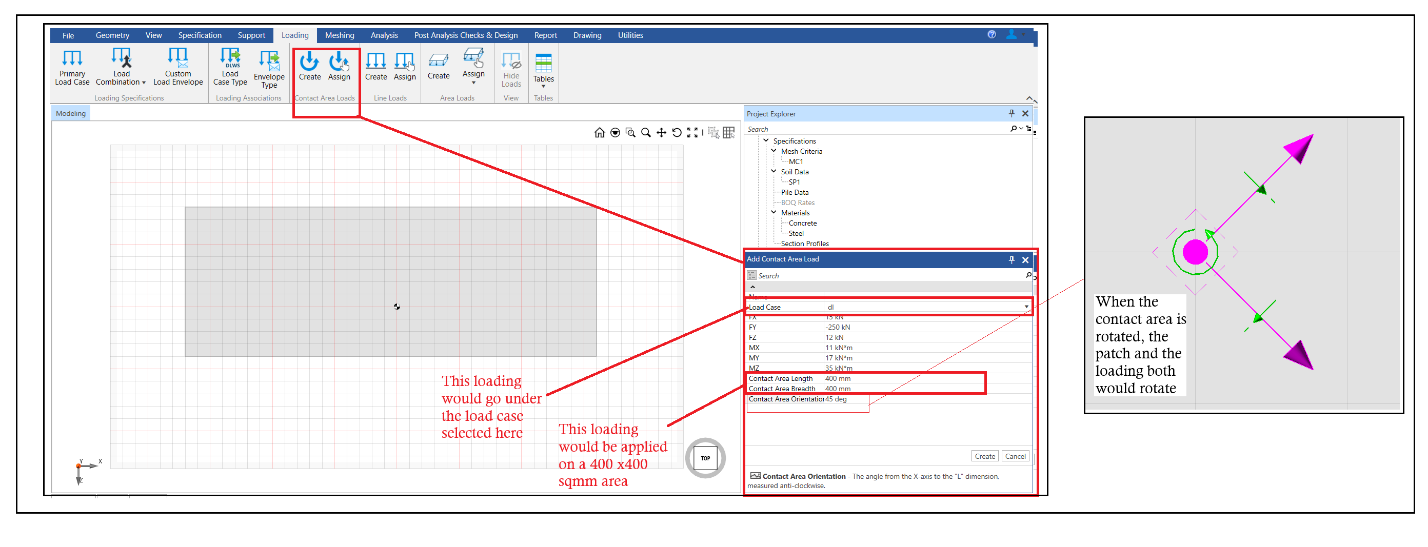This screenshot has width=1428, height=547.
Task: Click the TOP view cube
Action: tap(705, 458)
